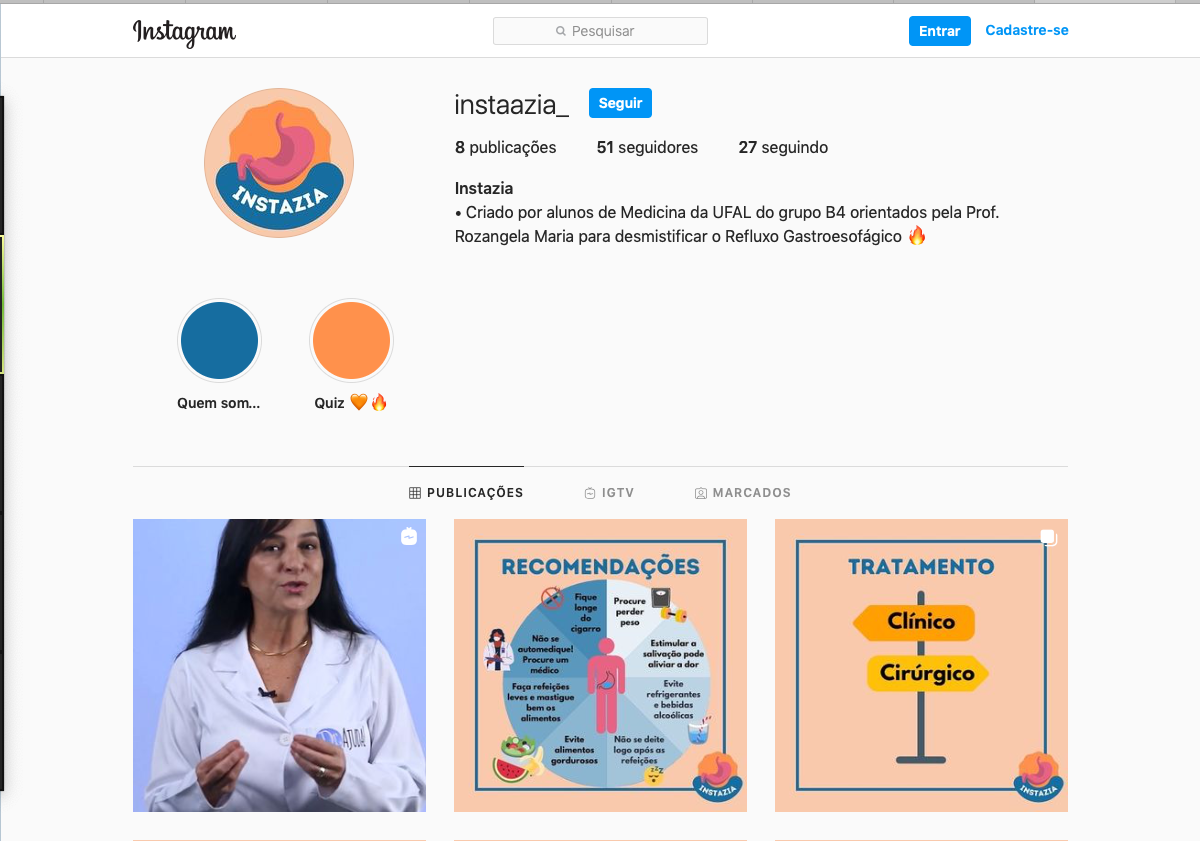Viewport: 1200px width, 841px height.
Task: Click the carousel icon on Tratamento post
Action: pyautogui.click(x=1049, y=538)
